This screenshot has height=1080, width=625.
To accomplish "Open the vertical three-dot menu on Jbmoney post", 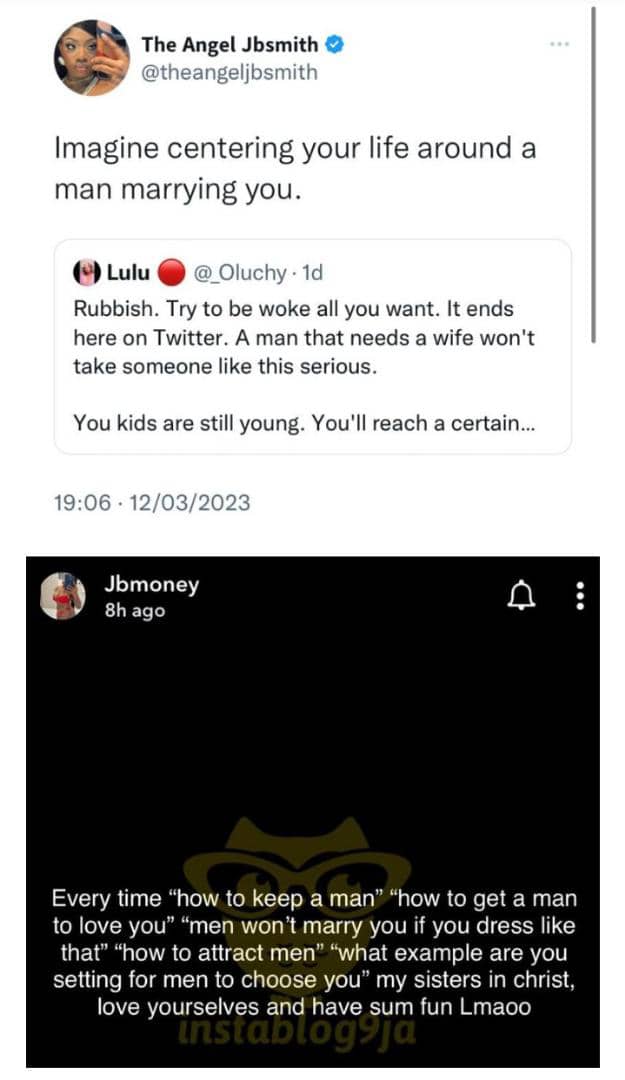I will tap(578, 597).
